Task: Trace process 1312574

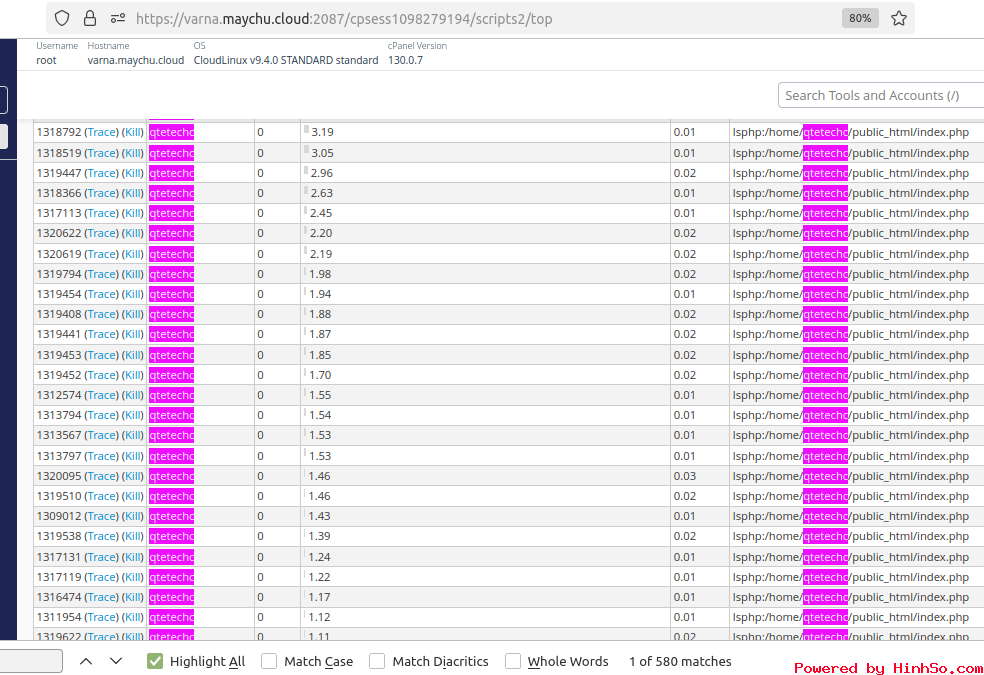Action: [101, 395]
